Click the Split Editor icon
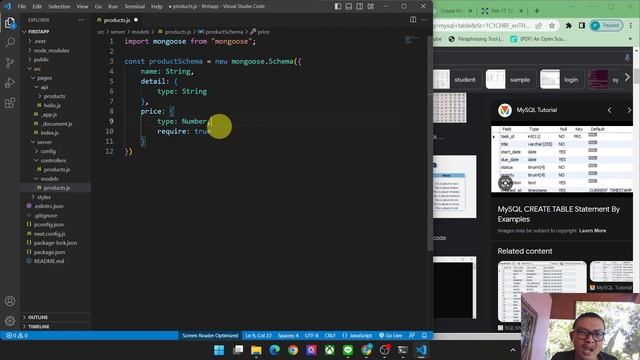The image size is (640, 360). [413, 20]
